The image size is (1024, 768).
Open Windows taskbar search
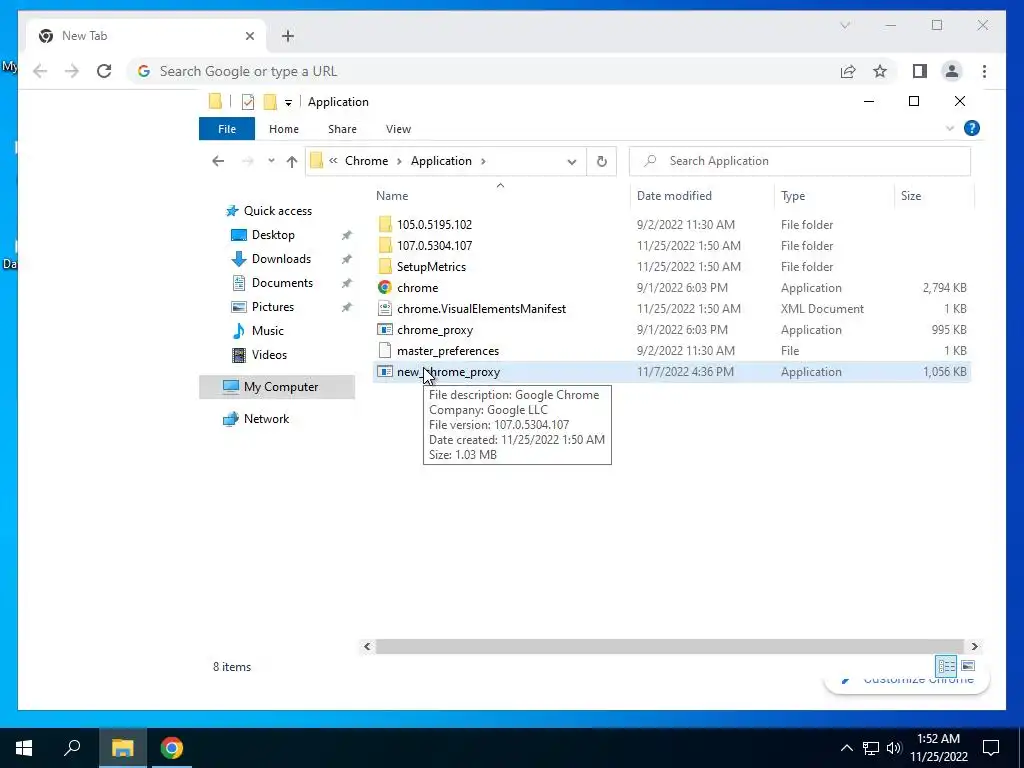(x=72, y=748)
